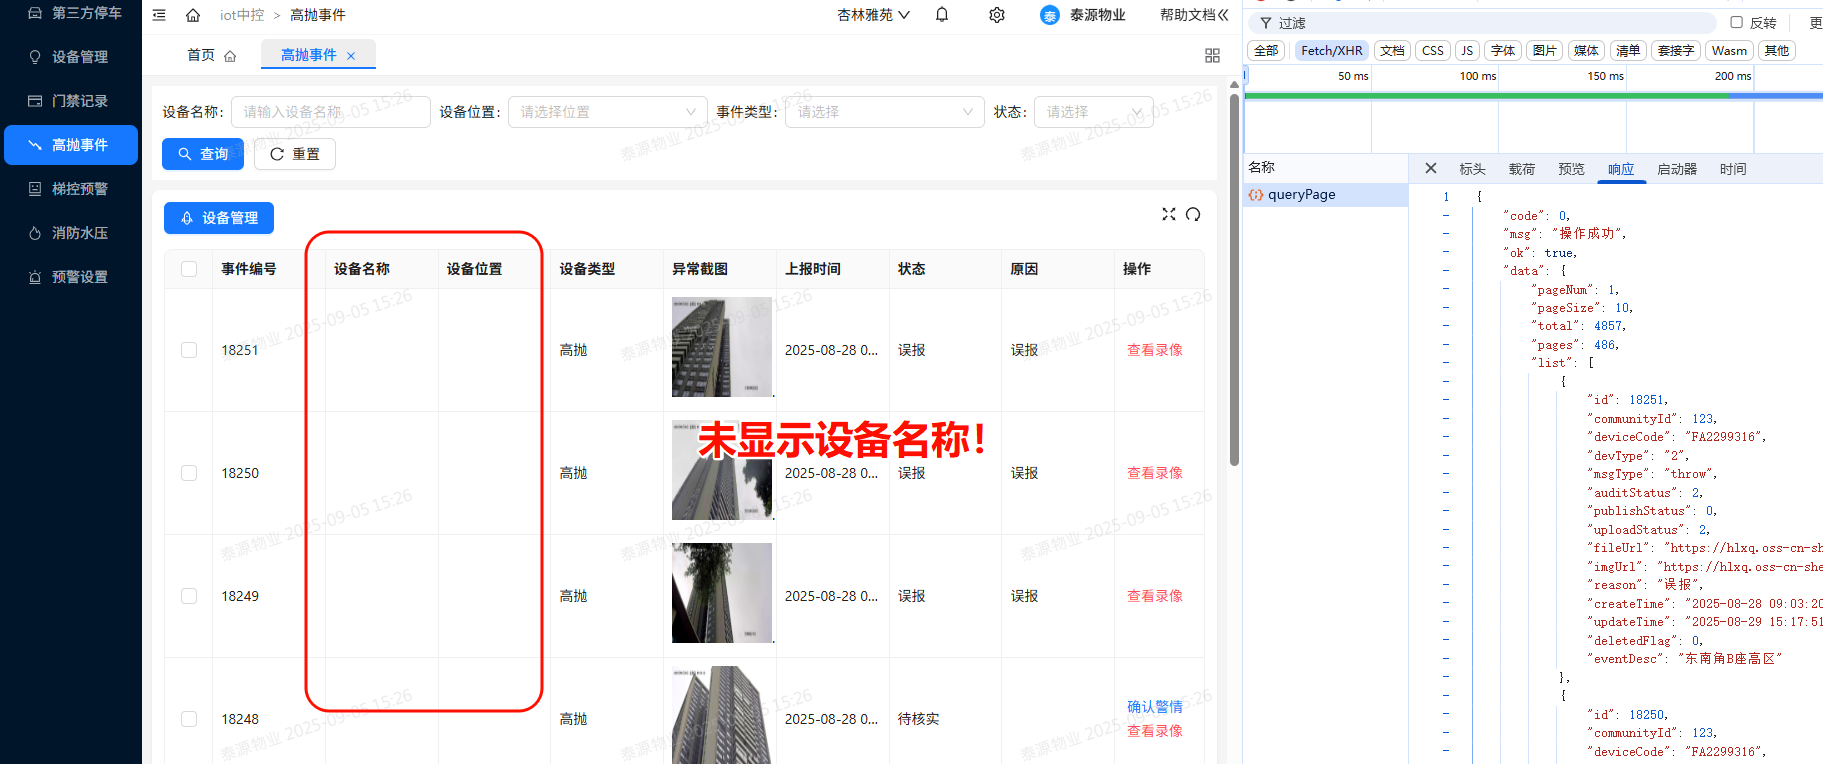Collapse sidebar with the menu fold icon
Viewport: 1823px width, 764px height.
point(159,15)
